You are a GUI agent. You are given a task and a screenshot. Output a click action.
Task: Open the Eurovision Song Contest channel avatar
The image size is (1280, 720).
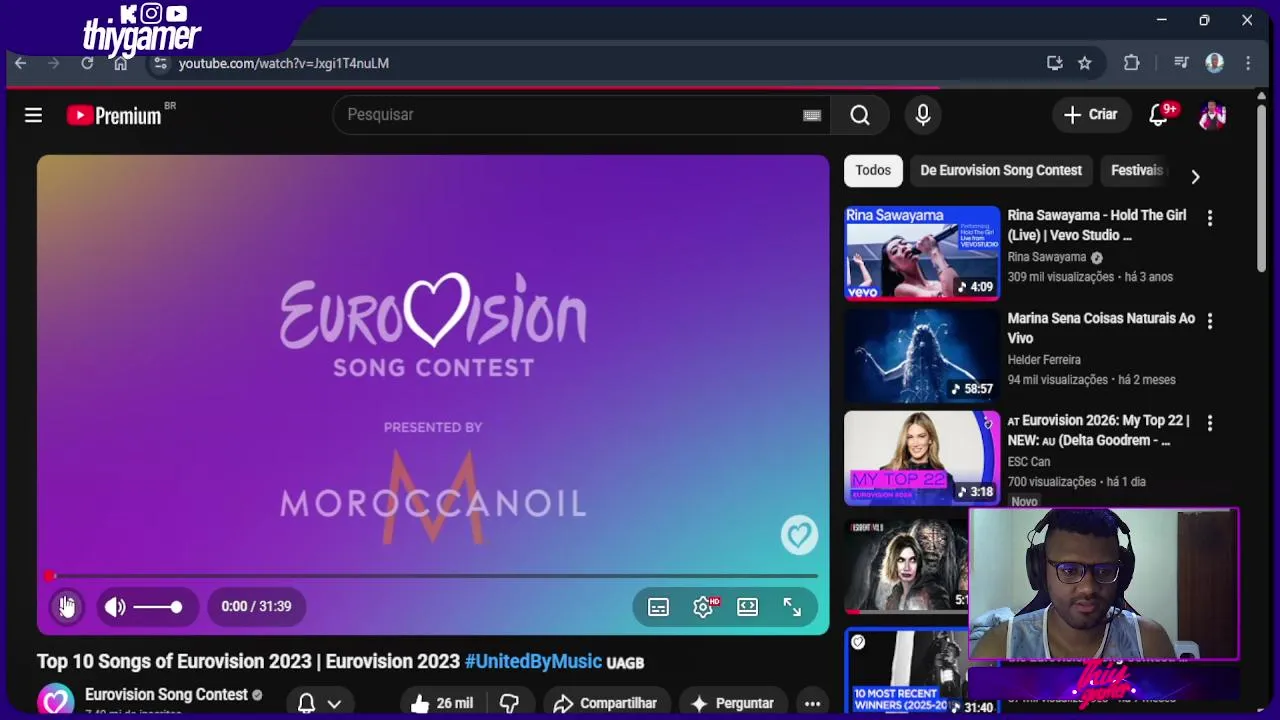coord(56,701)
